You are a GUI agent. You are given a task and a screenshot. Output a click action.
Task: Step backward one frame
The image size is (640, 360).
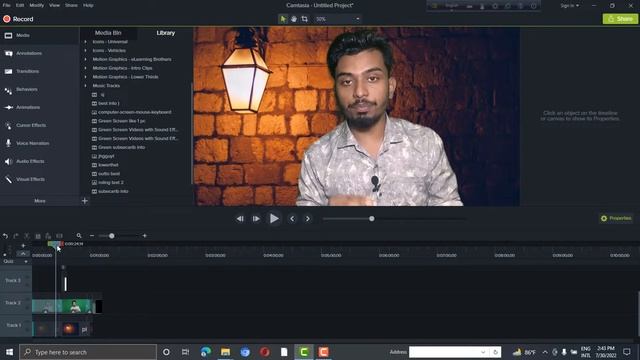(x=240, y=219)
